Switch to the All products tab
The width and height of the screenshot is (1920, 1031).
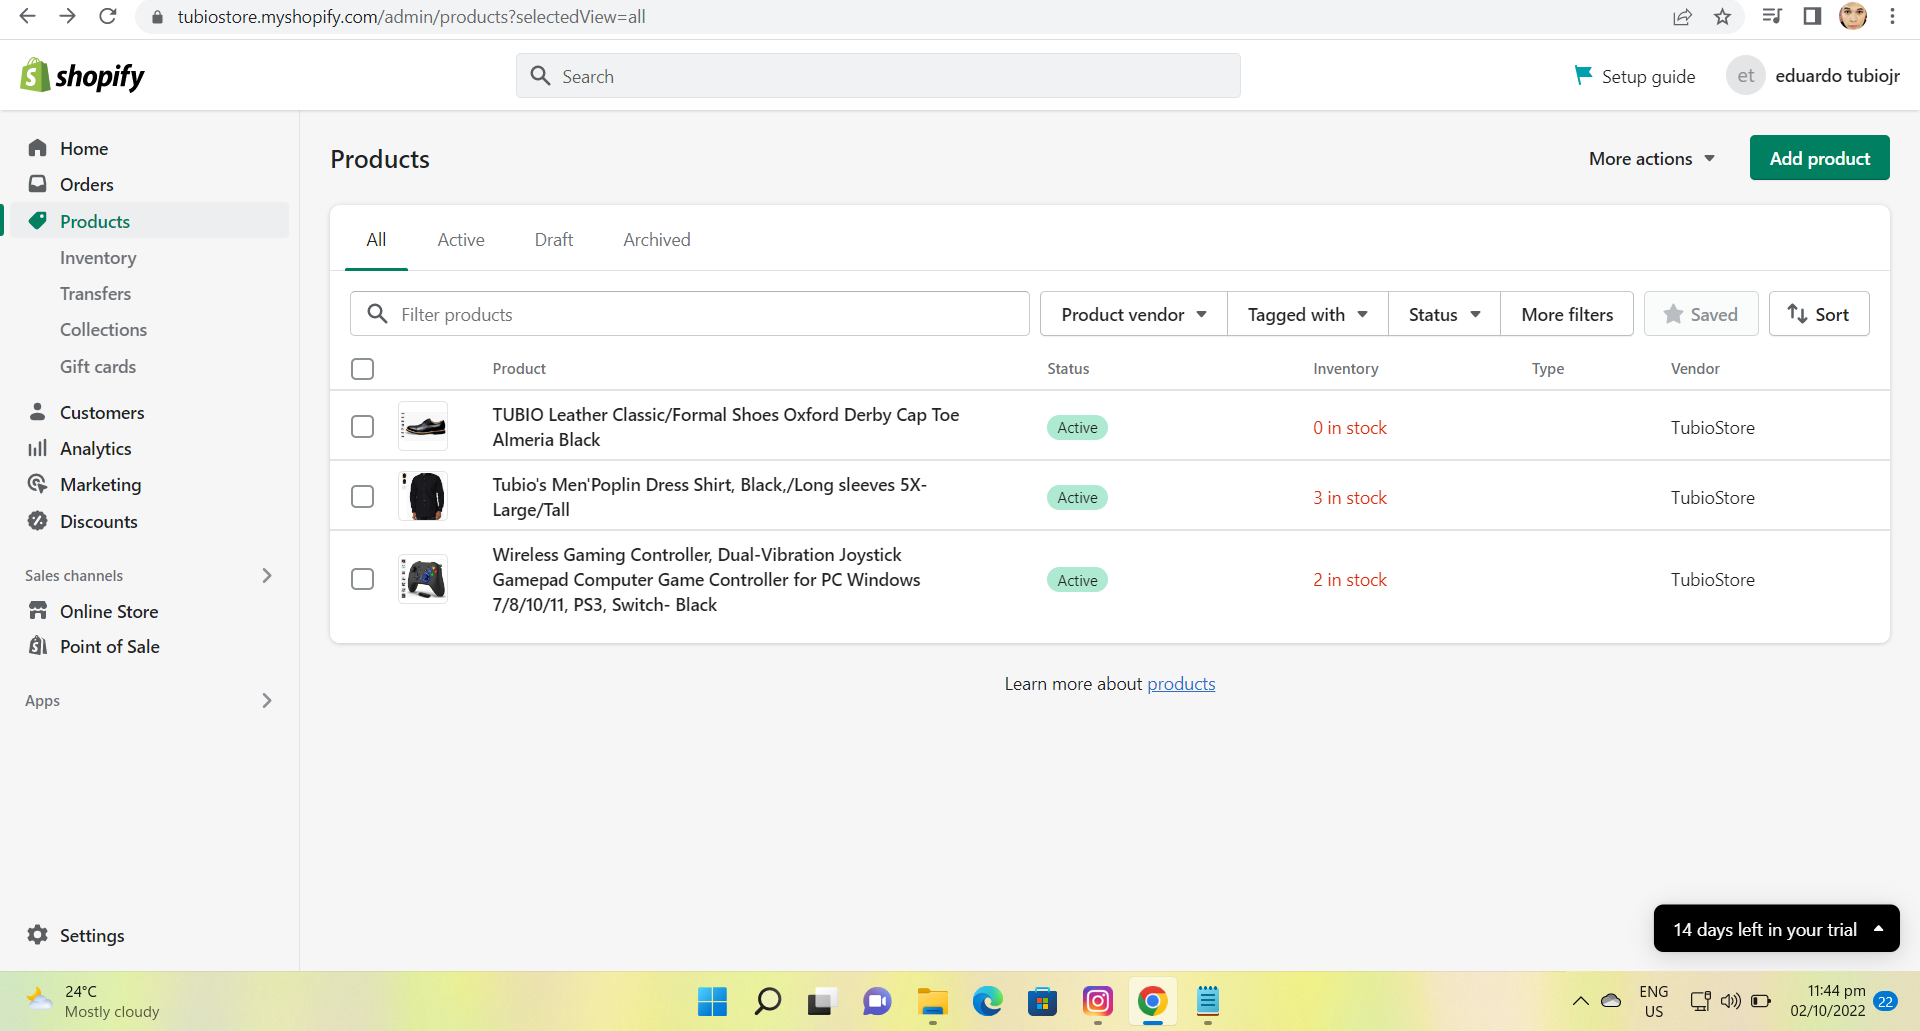click(x=376, y=240)
